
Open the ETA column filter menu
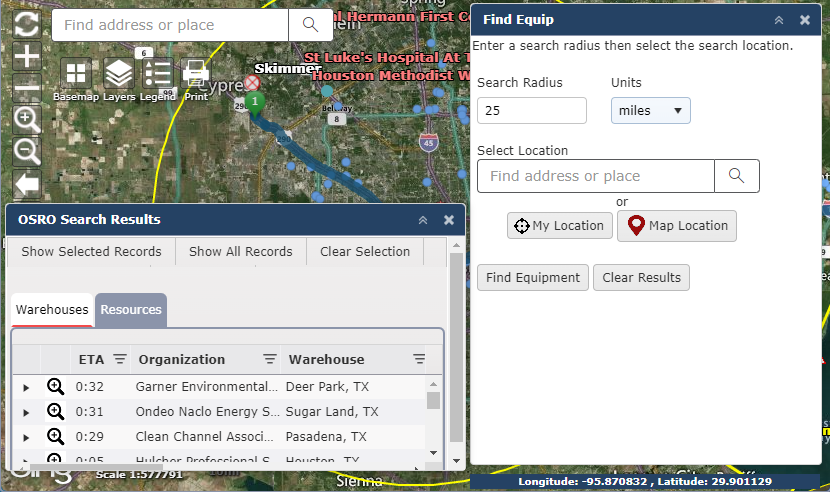[x=120, y=359]
